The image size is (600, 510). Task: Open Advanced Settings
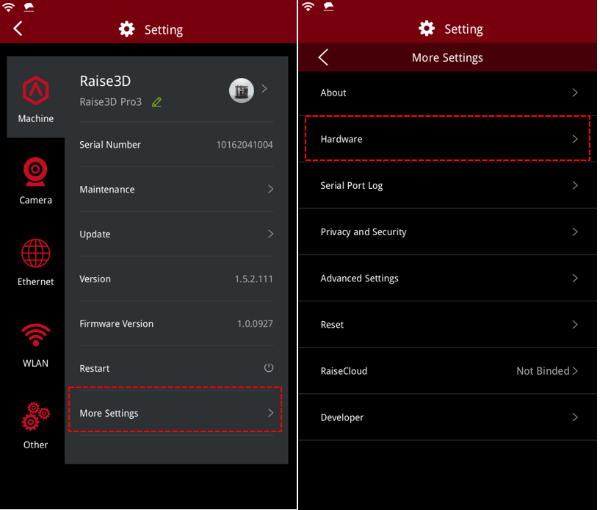[448, 278]
